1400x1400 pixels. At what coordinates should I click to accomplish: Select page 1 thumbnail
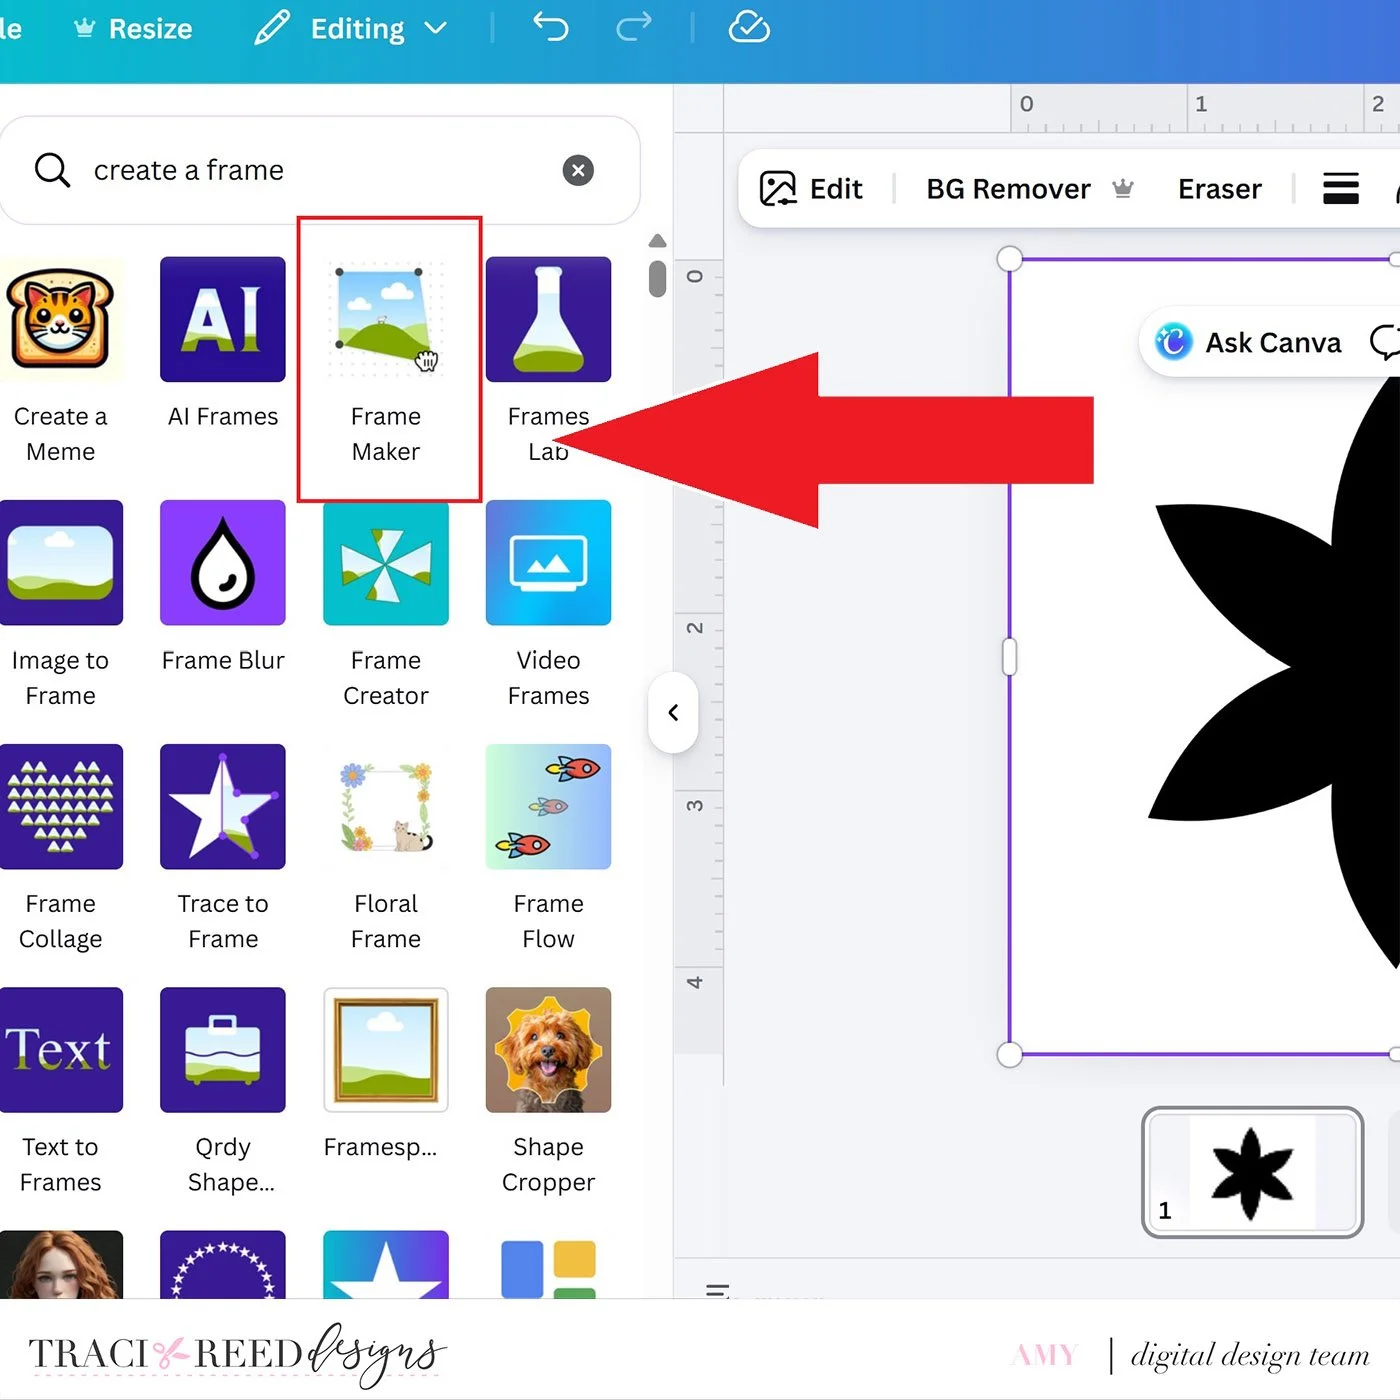click(1252, 1172)
